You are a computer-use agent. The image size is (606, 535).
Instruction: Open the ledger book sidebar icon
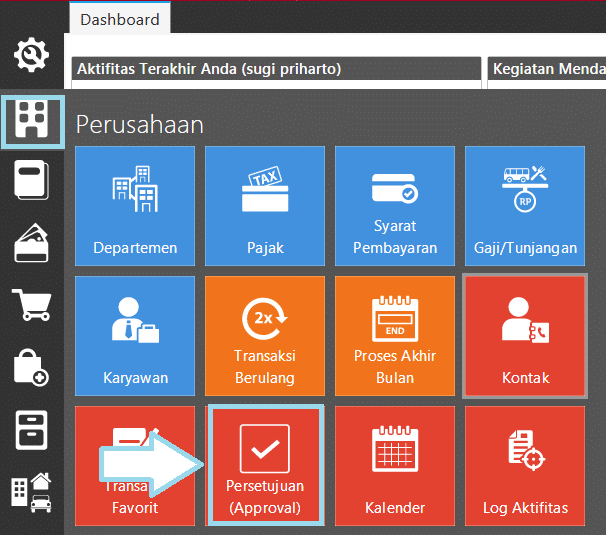pyautogui.click(x=32, y=182)
